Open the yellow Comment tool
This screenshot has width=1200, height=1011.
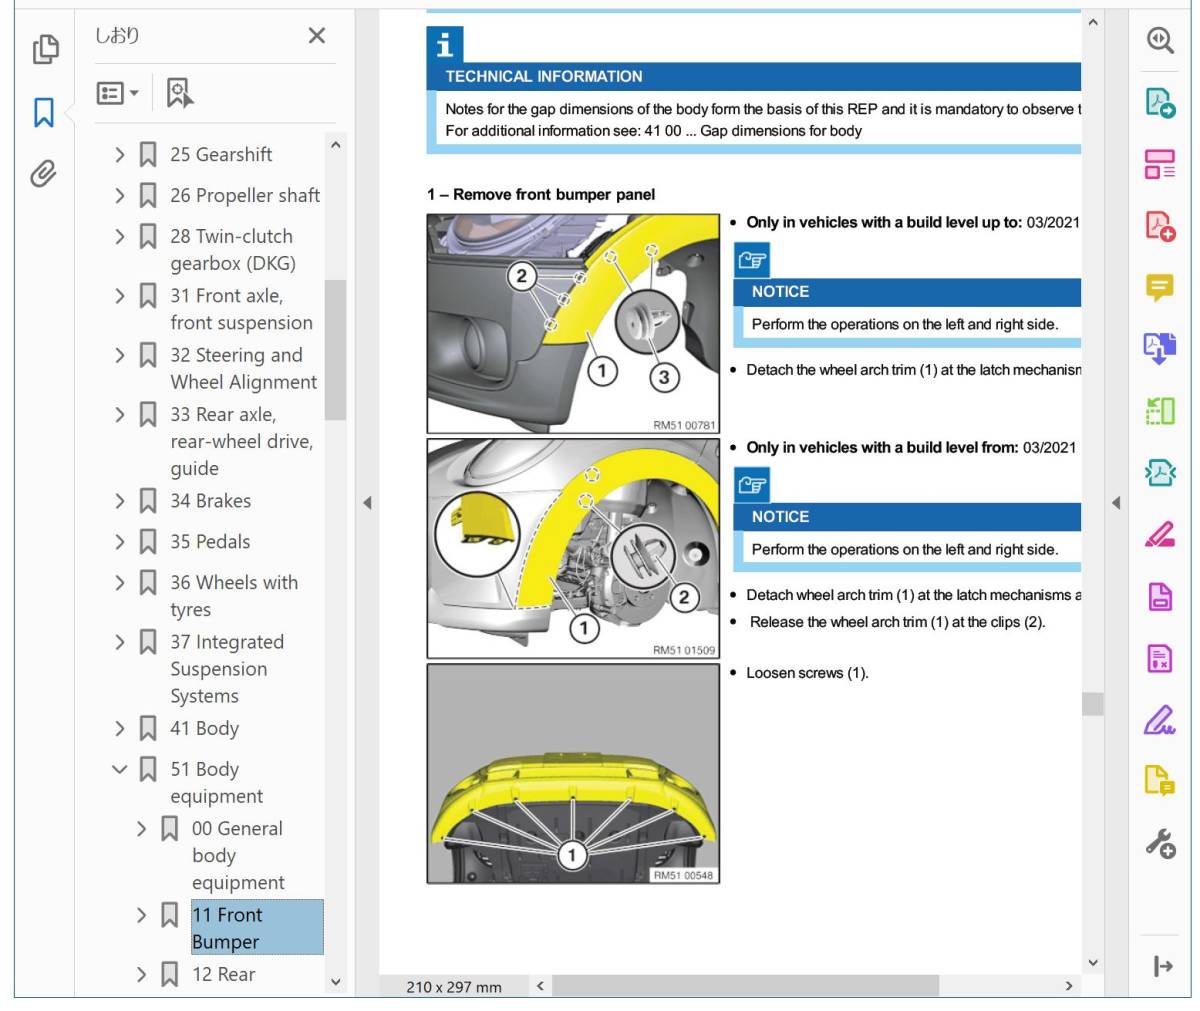pyautogui.click(x=1160, y=288)
